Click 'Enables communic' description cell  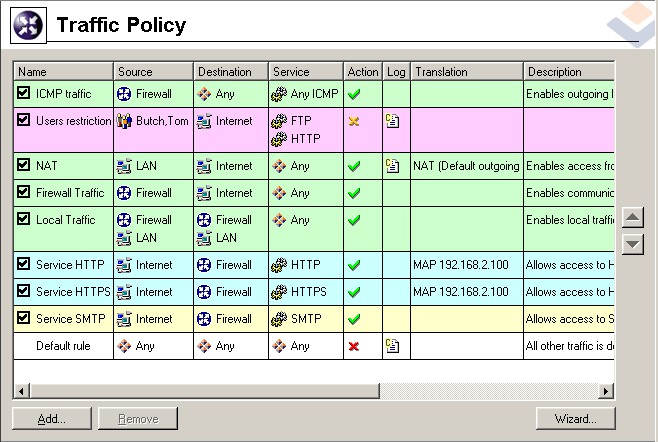[569, 193]
